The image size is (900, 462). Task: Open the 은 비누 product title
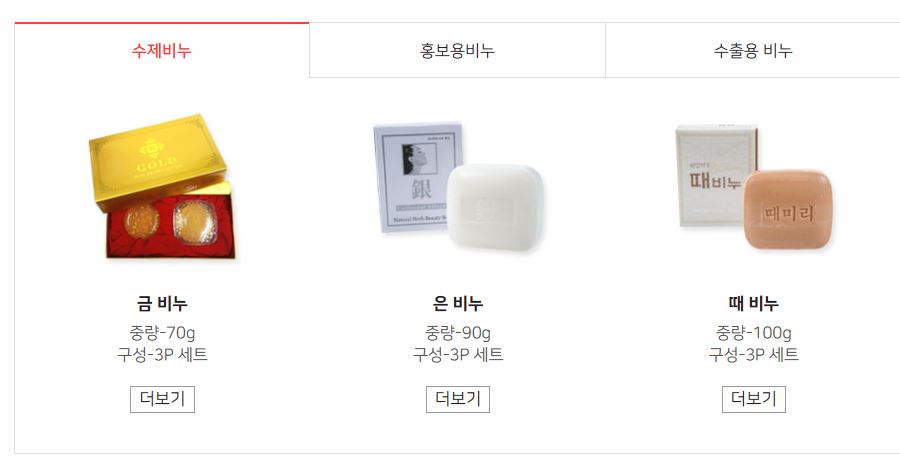458,303
